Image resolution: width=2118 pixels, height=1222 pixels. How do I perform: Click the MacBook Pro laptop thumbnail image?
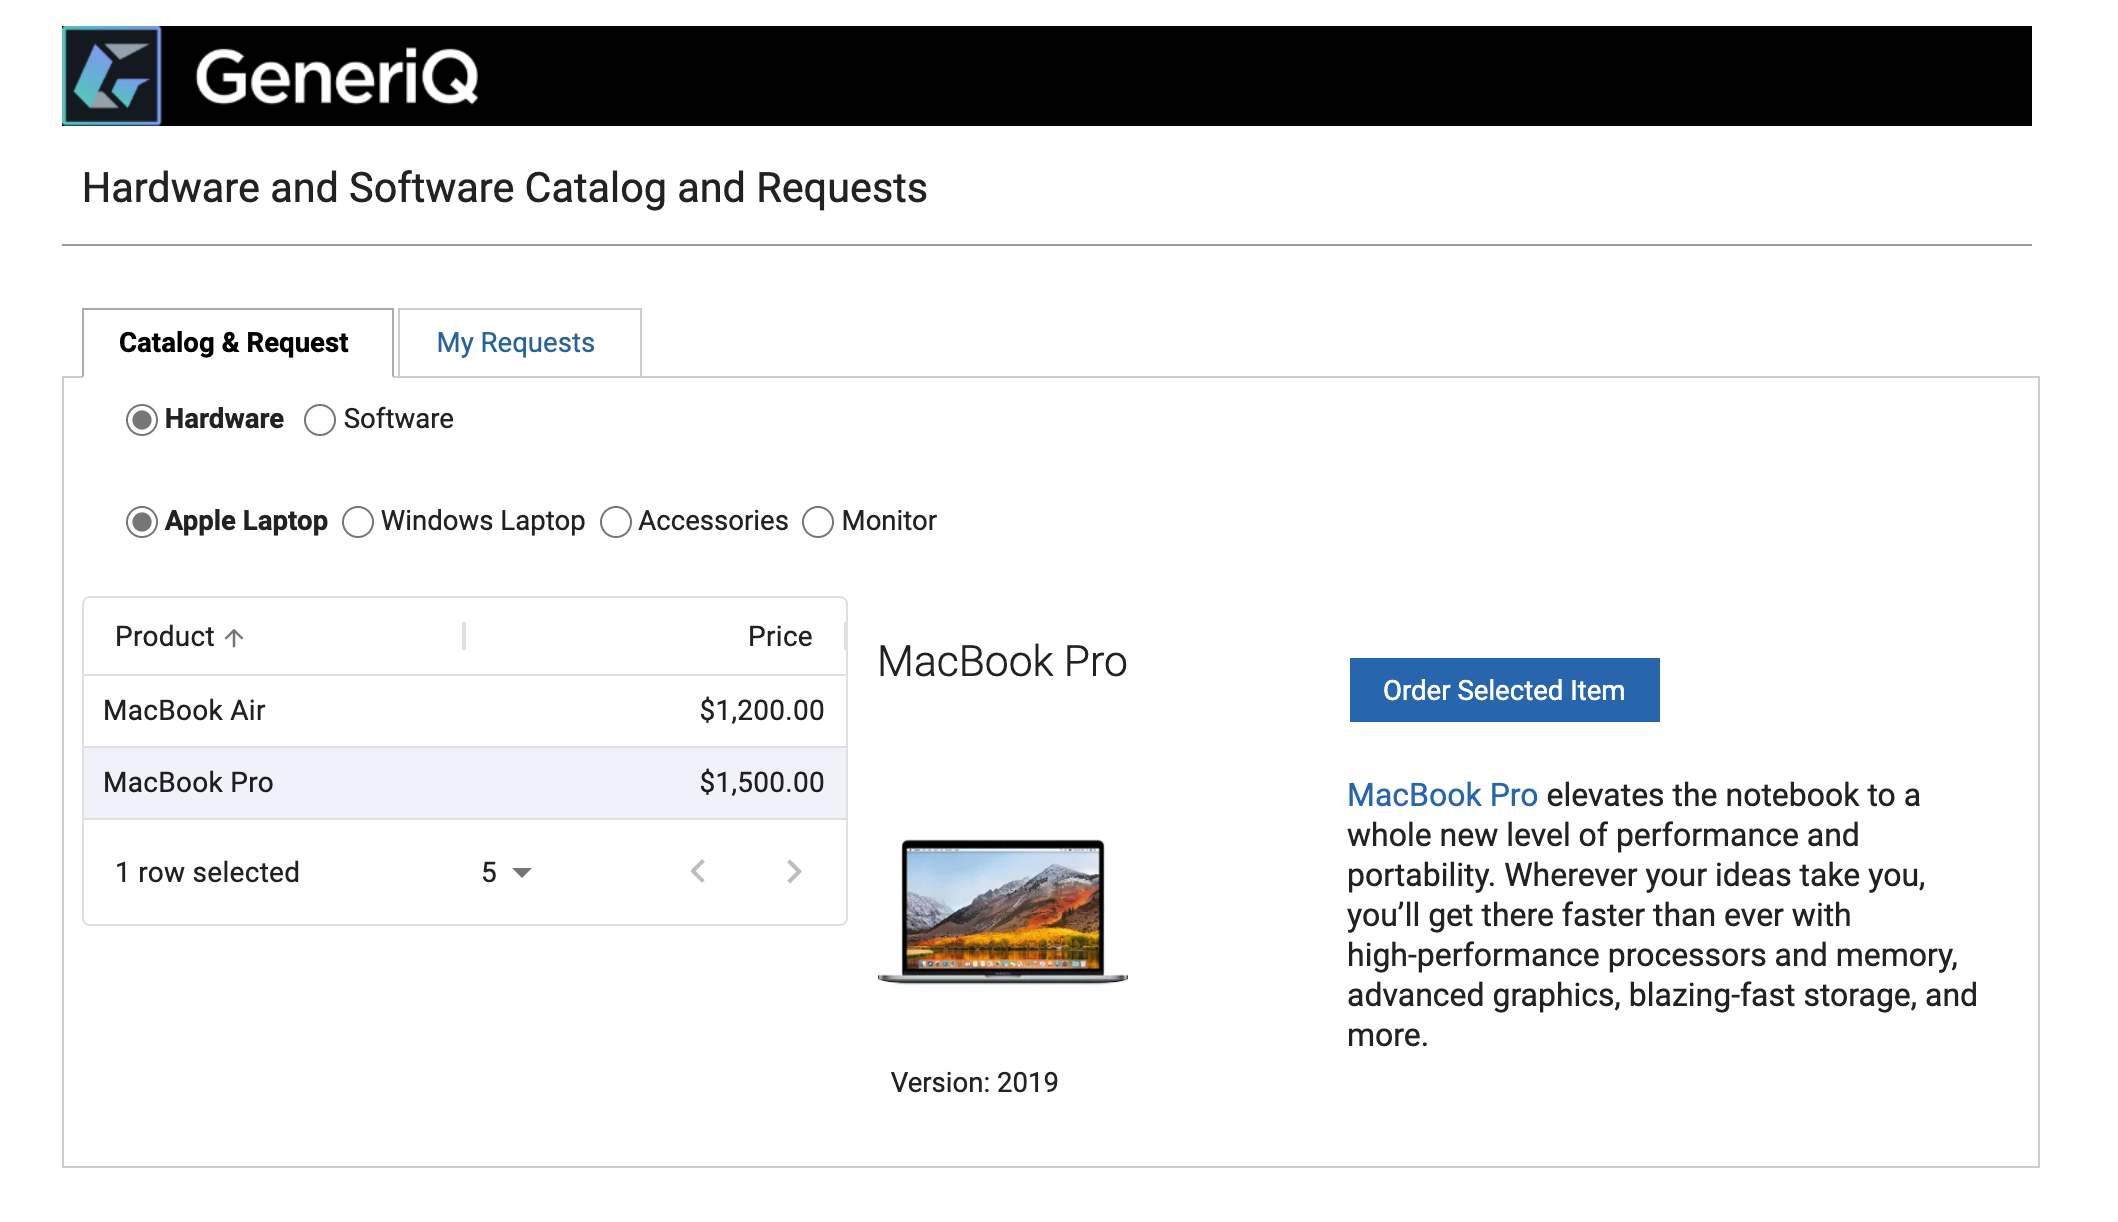[x=1003, y=911]
